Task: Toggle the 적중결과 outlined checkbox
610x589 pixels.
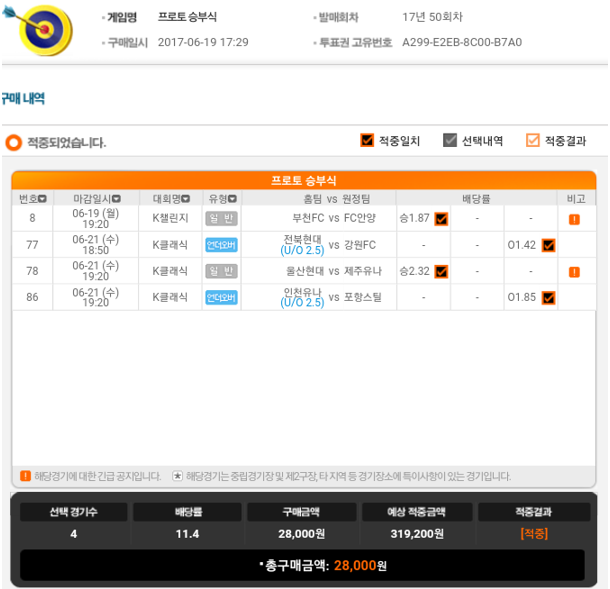Action: (x=533, y=140)
